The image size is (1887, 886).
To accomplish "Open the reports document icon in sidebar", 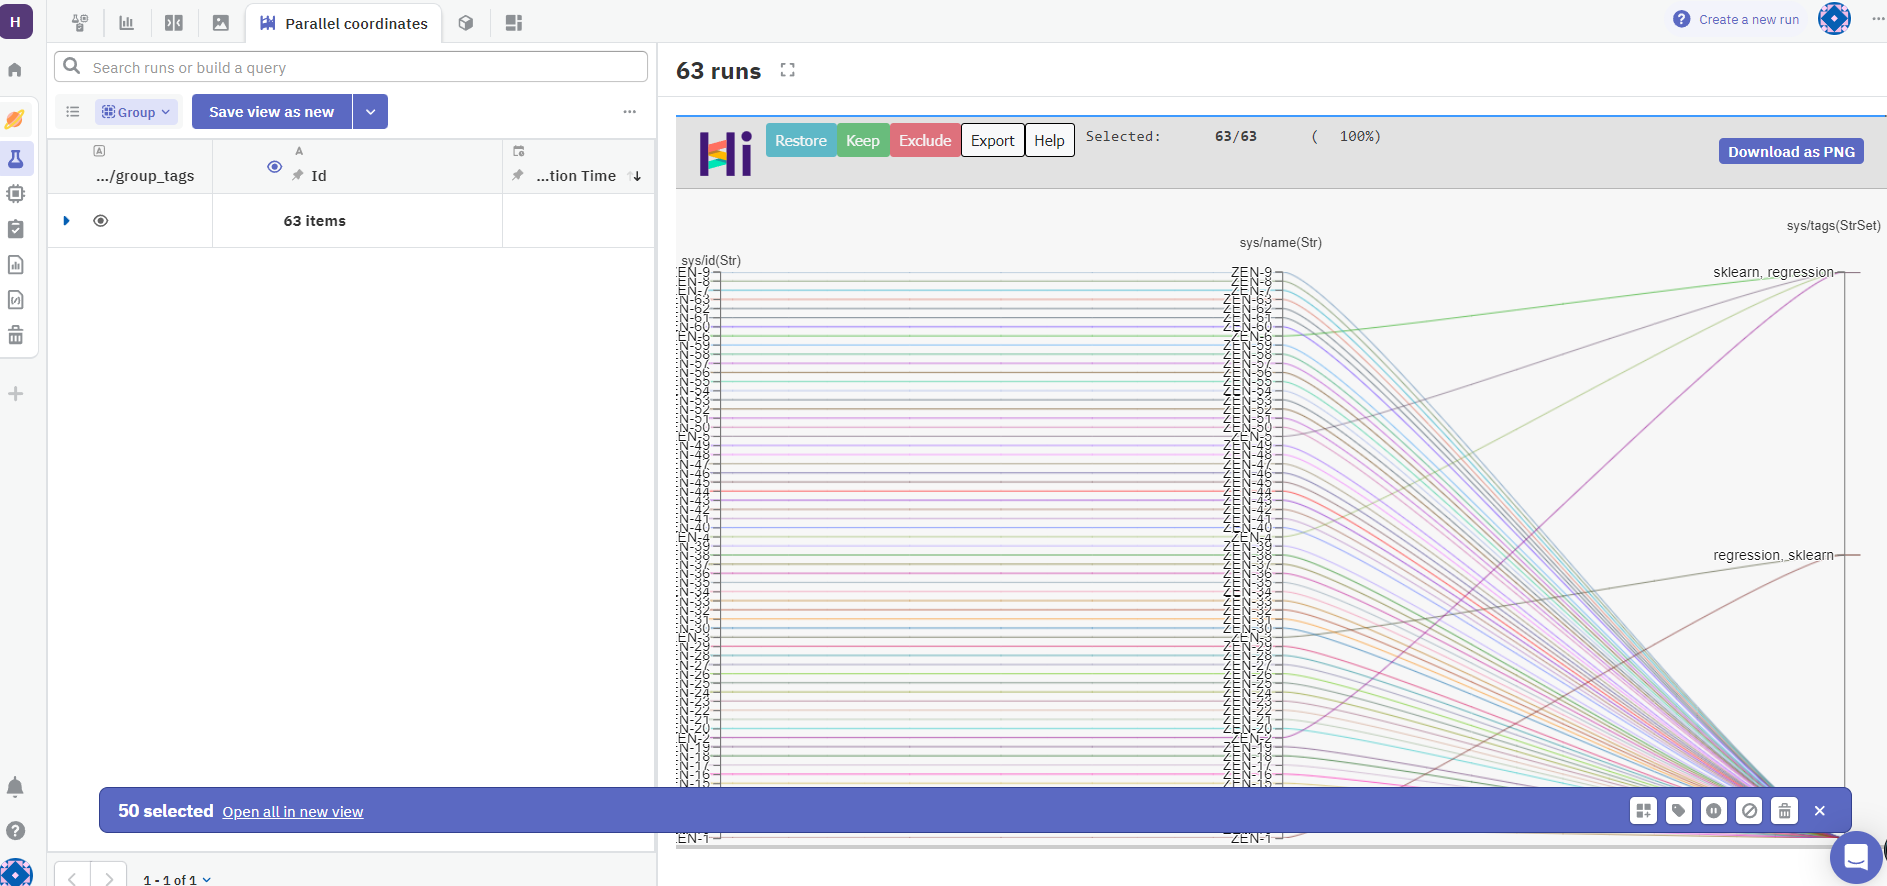I will 15,264.
